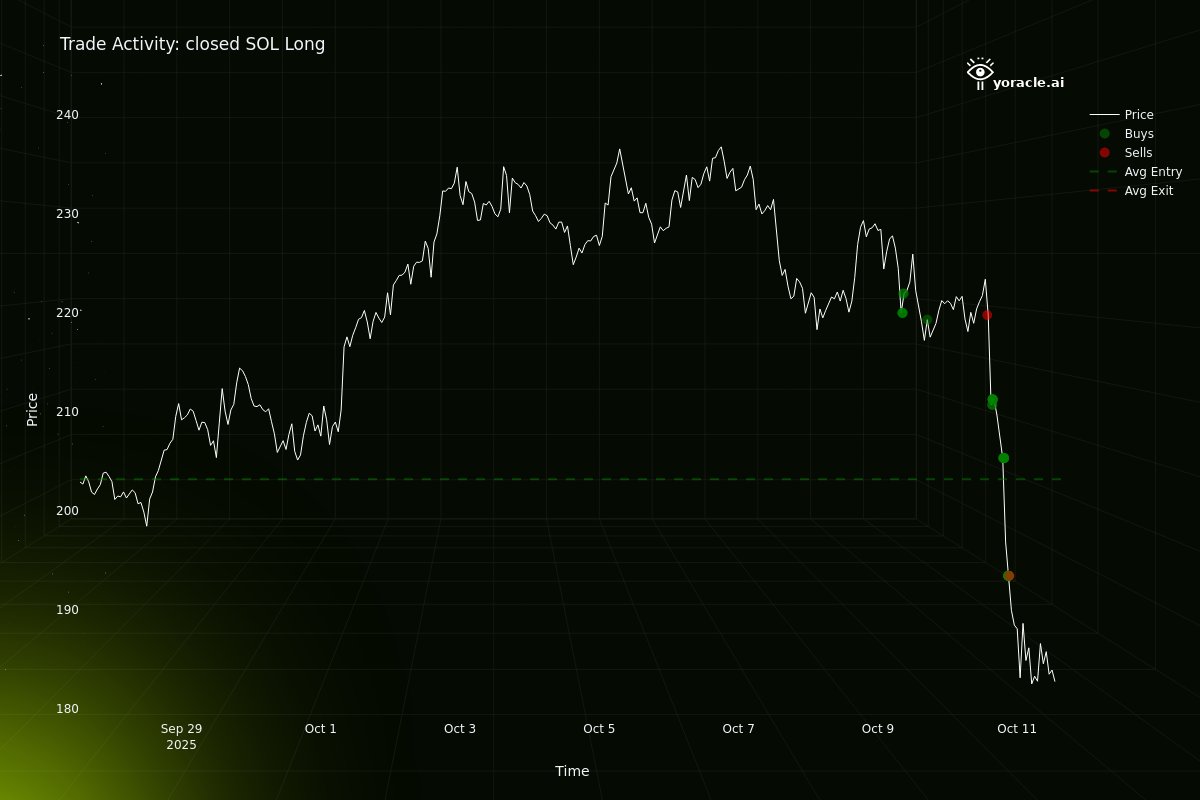This screenshot has width=1200, height=800.
Task: Click the green buy marker near 205
Action: (x=1003, y=458)
